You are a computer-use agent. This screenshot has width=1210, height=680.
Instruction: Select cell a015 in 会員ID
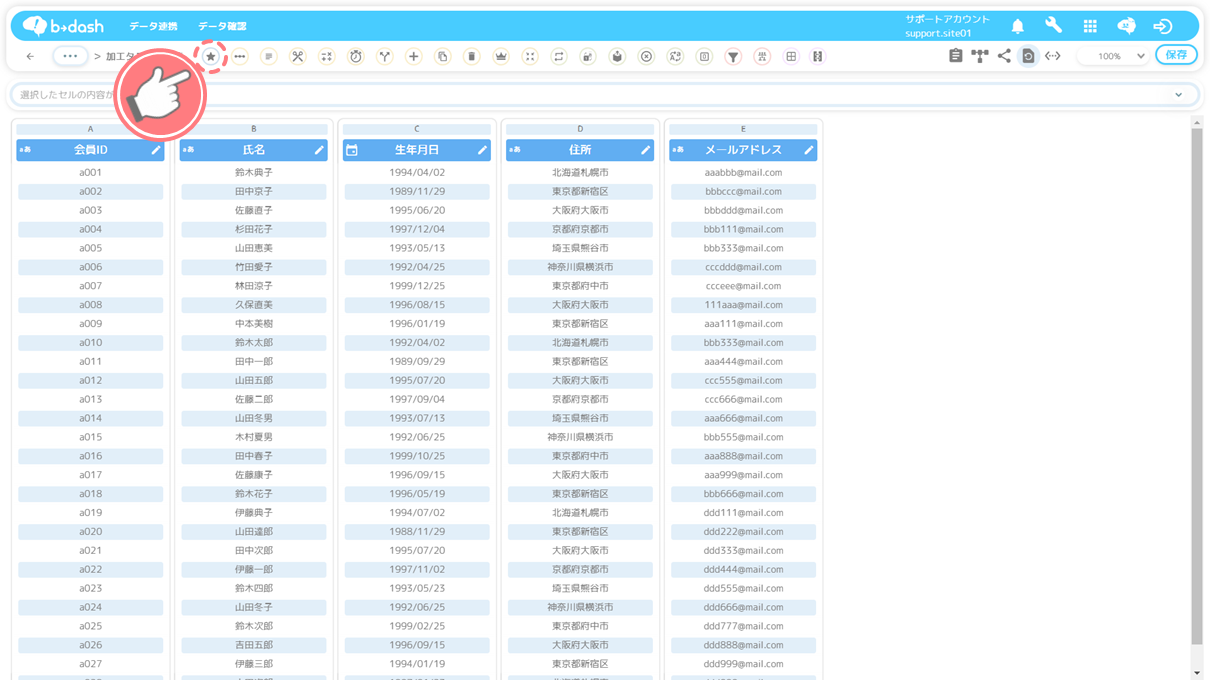(90, 437)
